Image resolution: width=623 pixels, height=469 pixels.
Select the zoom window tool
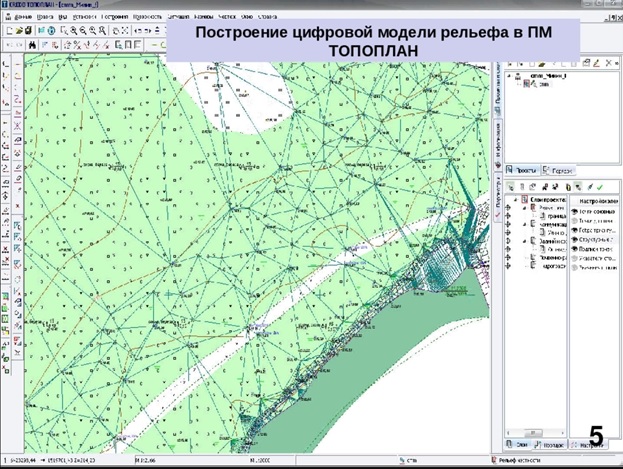(x=64, y=31)
